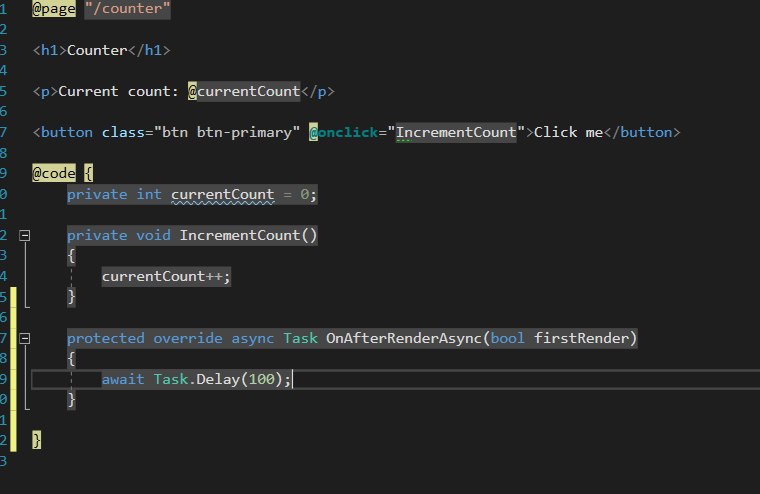
Task: Click the 'currentCount++;' statement
Action: pos(166,276)
